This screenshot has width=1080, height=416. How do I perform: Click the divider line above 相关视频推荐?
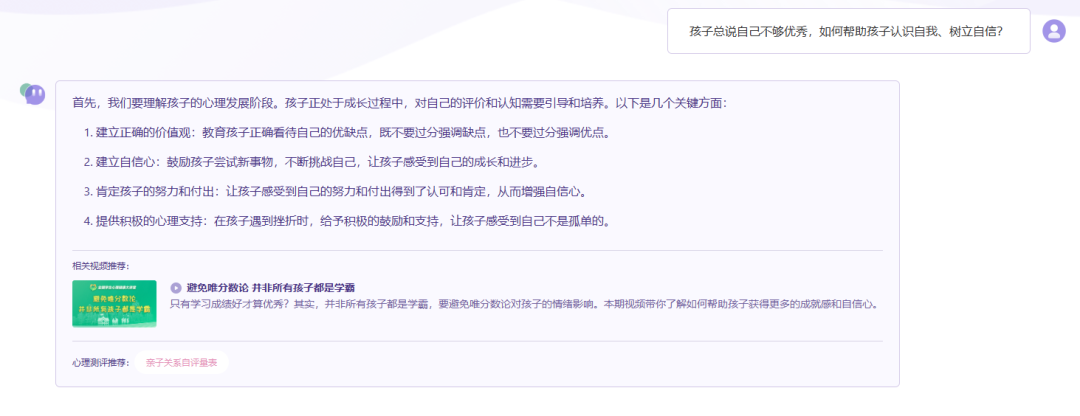tap(477, 250)
